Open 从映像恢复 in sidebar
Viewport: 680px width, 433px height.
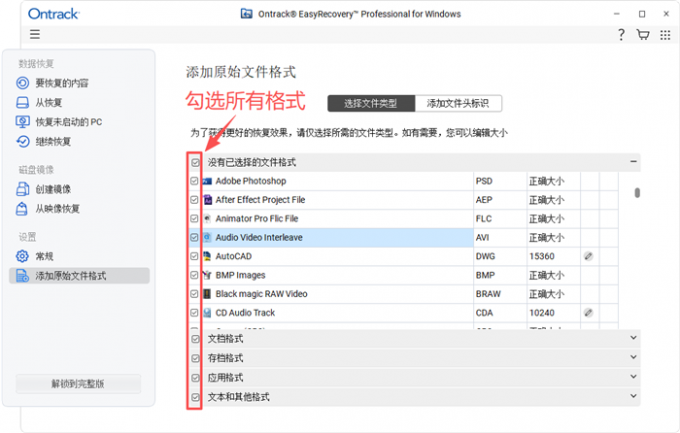pyautogui.click(x=57, y=209)
